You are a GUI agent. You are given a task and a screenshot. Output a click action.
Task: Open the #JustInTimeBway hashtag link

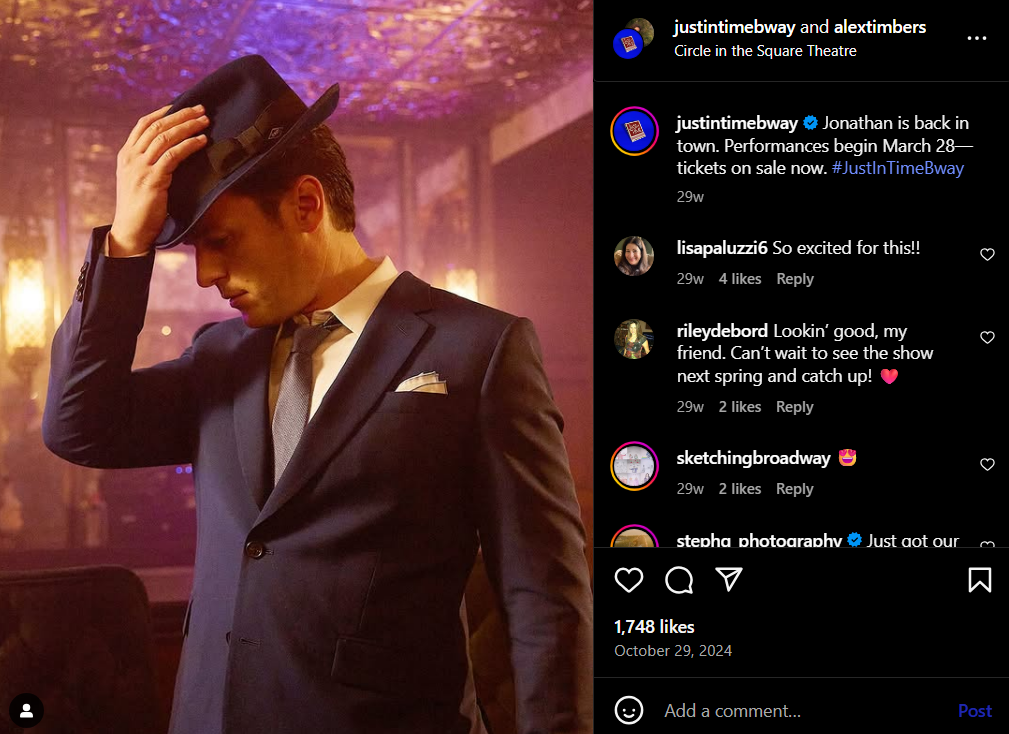pyautogui.click(x=897, y=168)
